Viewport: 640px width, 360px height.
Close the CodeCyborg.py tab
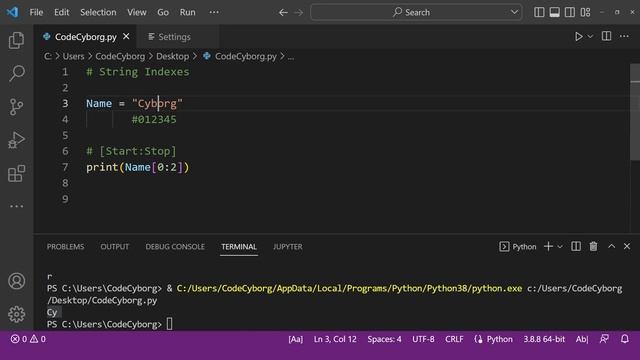126,36
